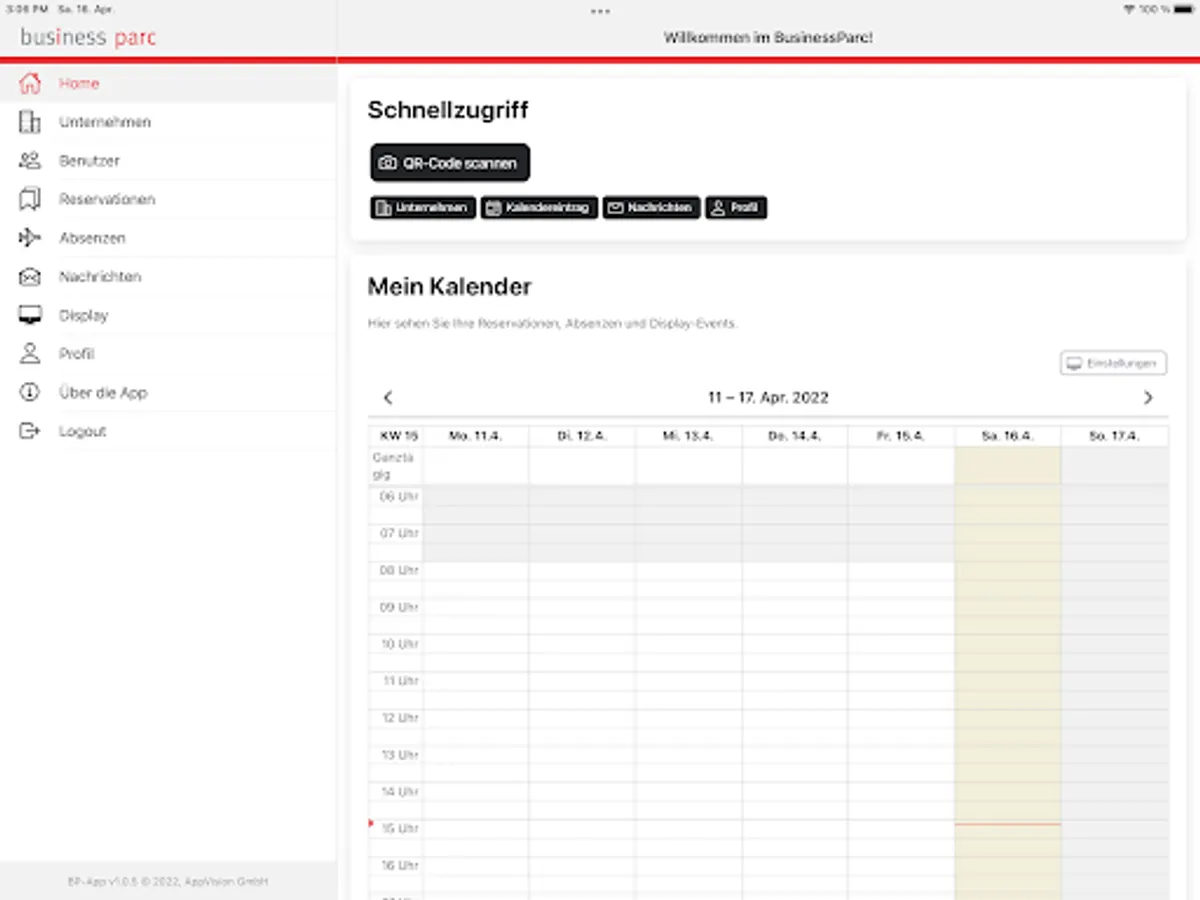Click the Profil person icon in sidebar
Viewport: 1200px width, 900px height.
(30, 353)
